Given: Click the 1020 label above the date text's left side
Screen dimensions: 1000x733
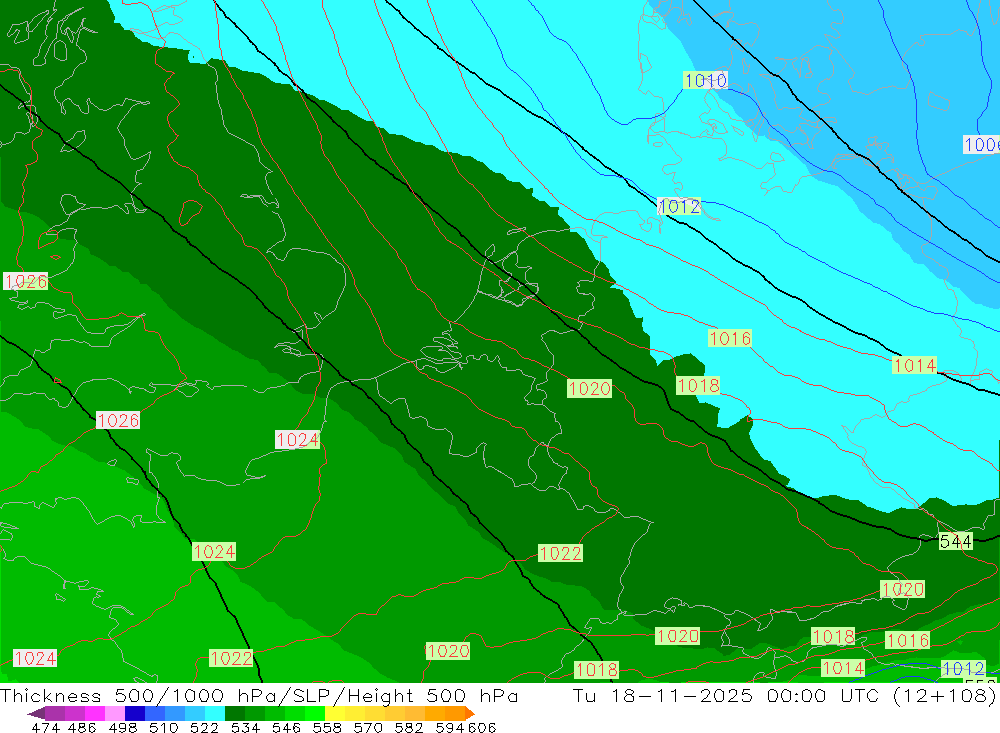Looking at the screenshot, I should point(448,651).
